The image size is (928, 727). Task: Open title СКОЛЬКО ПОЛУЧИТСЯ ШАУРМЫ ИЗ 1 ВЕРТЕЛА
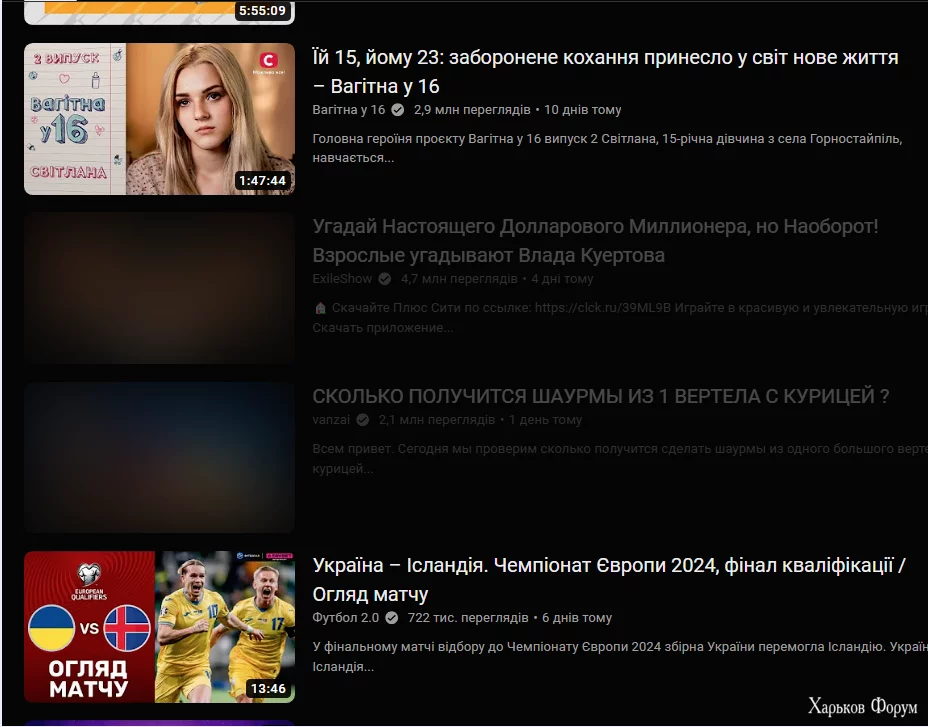click(x=601, y=396)
